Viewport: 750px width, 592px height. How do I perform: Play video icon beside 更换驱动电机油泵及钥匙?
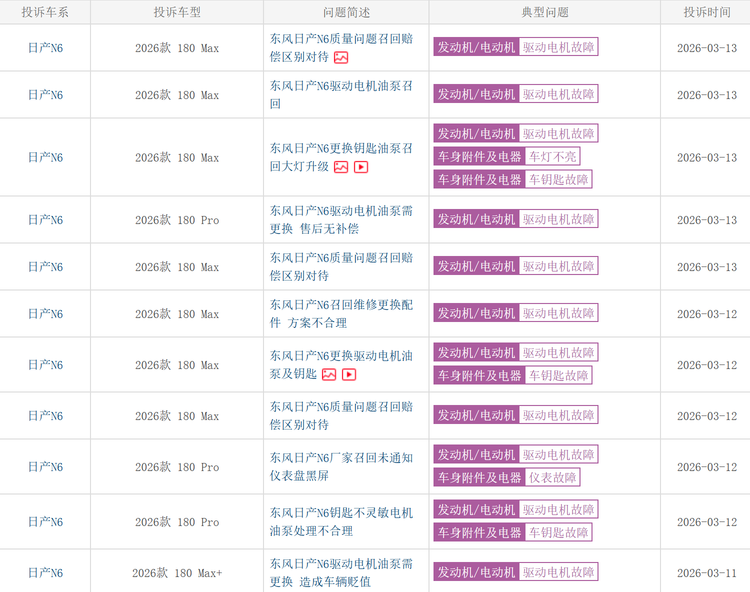tap(349, 374)
